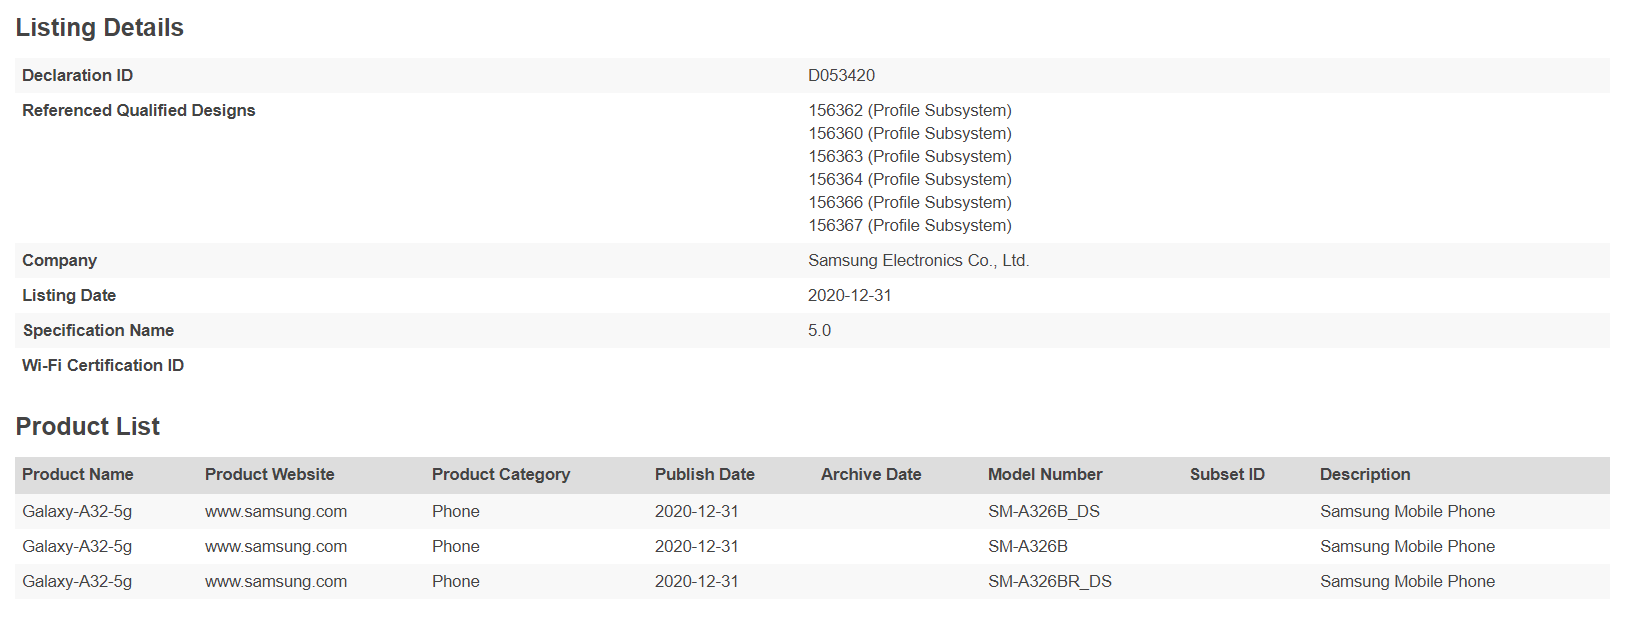The width and height of the screenshot is (1627, 617).
Task: Visit www.samsung.com in the SM-A326B row
Action: (x=276, y=546)
